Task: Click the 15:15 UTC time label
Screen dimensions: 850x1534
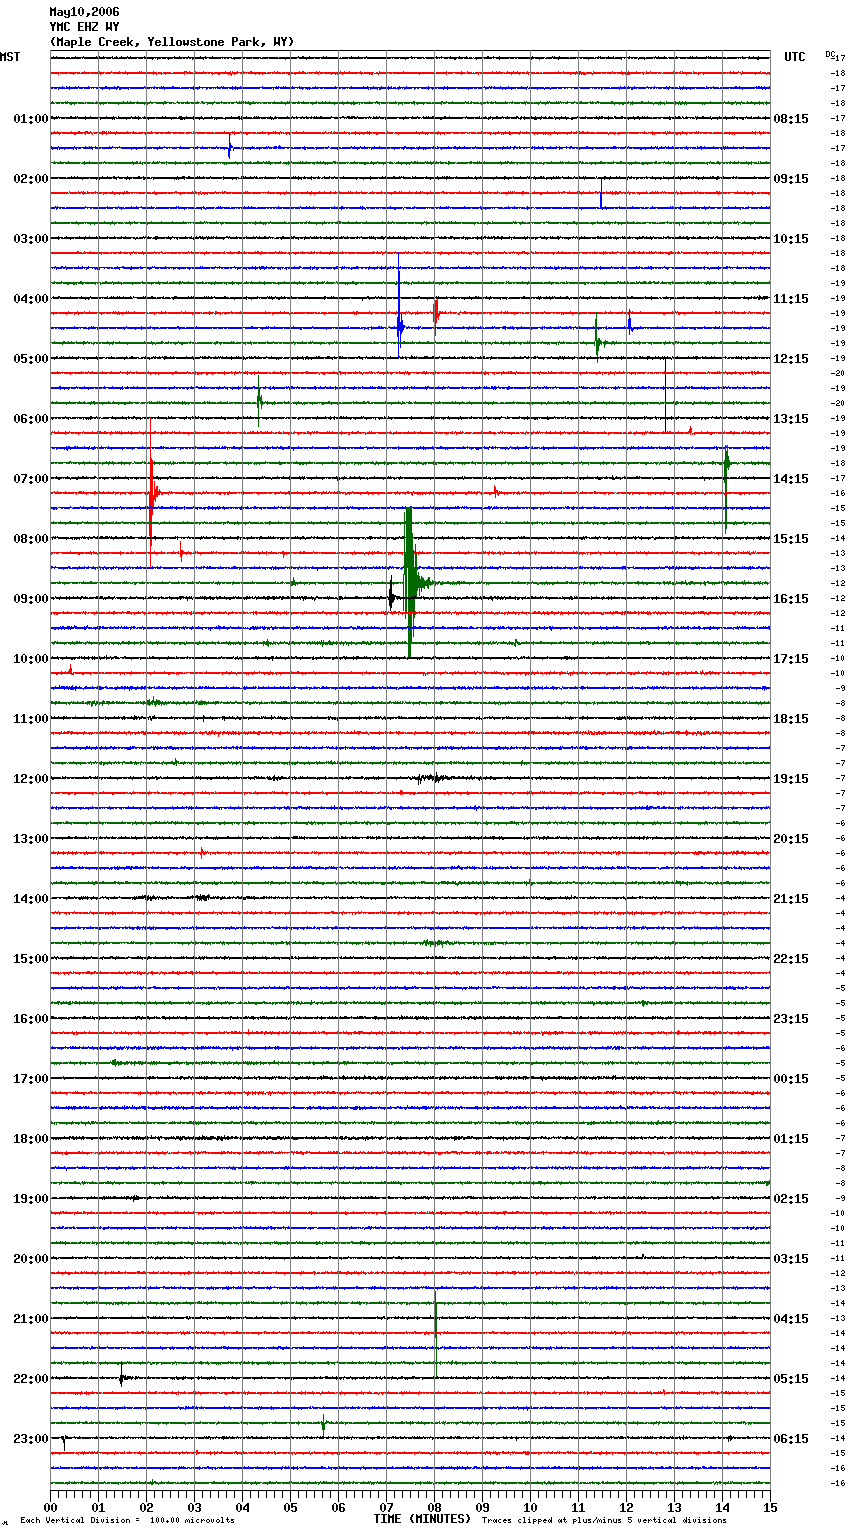Action: tap(791, 539)
